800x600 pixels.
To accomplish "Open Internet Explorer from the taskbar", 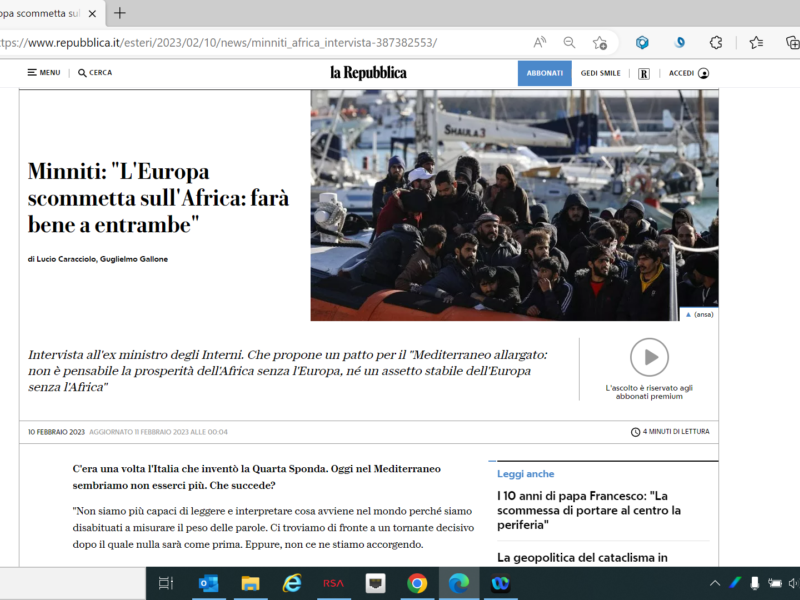I will (x=292, y=583).
